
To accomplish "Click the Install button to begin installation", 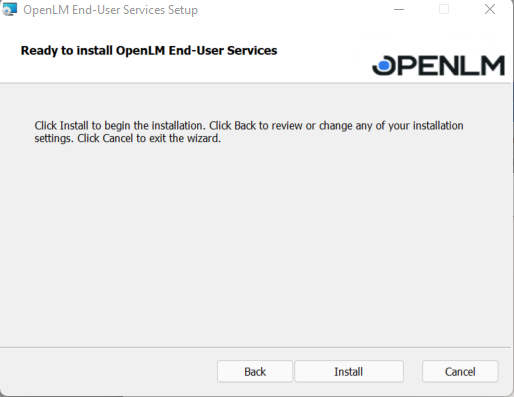I will pyautogui.click(x=349, y=371).
